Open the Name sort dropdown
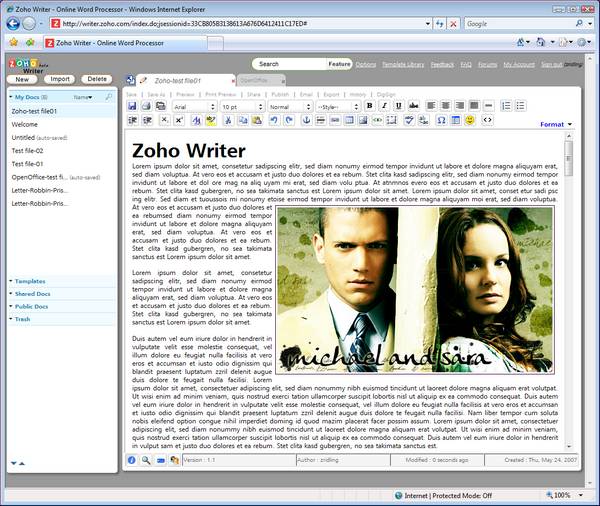The width and height of the screenshot is (600, 506). (x=83, y=97)
